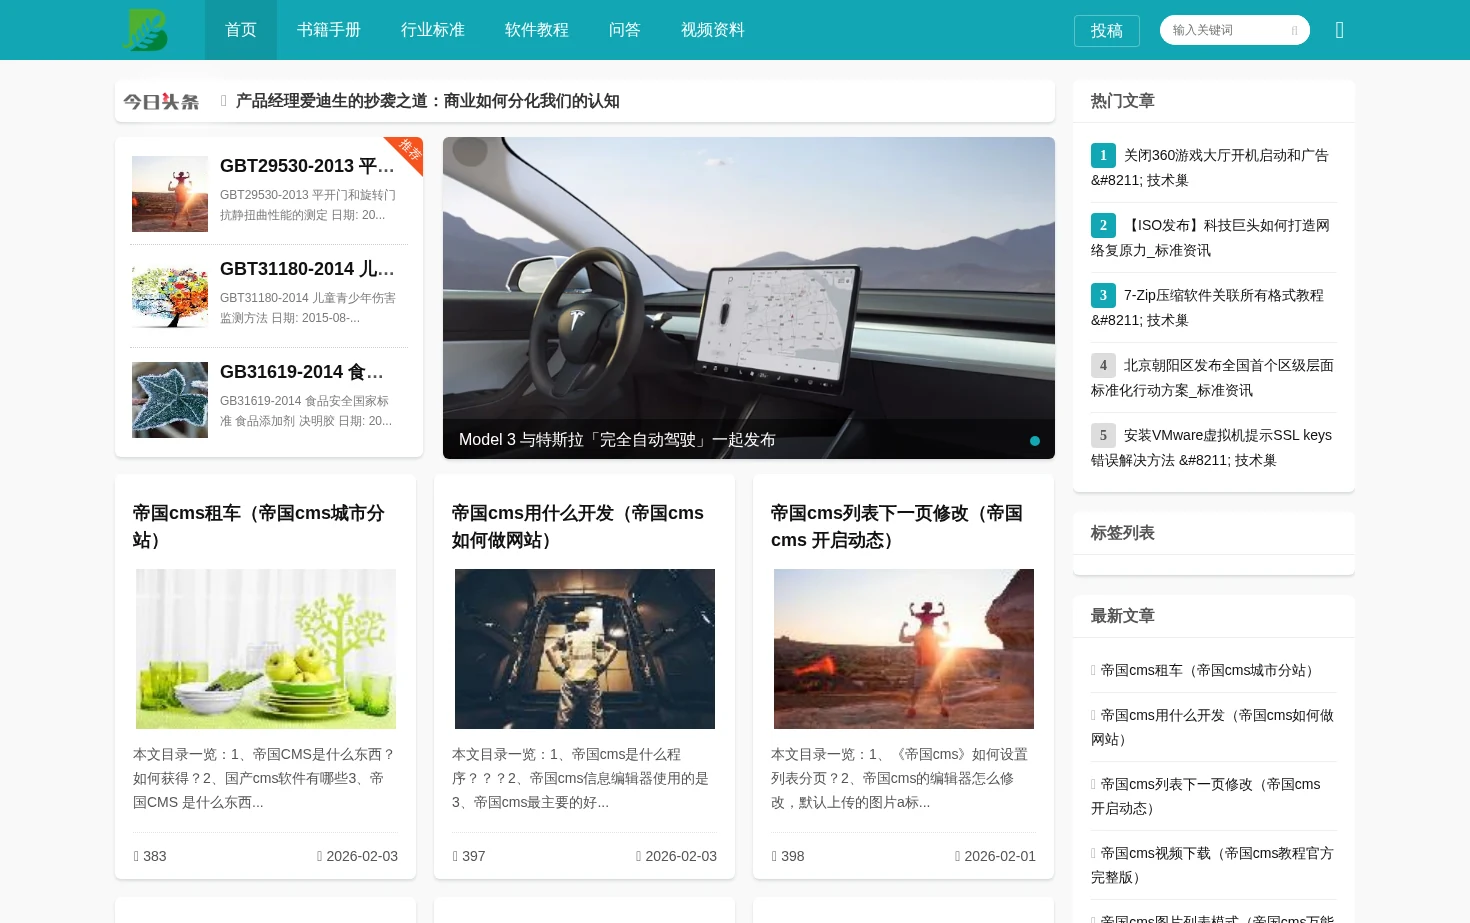Open 帝国cms用什么开发 card title
This screenshot has width=1470, height=923.
coord(578,526)
